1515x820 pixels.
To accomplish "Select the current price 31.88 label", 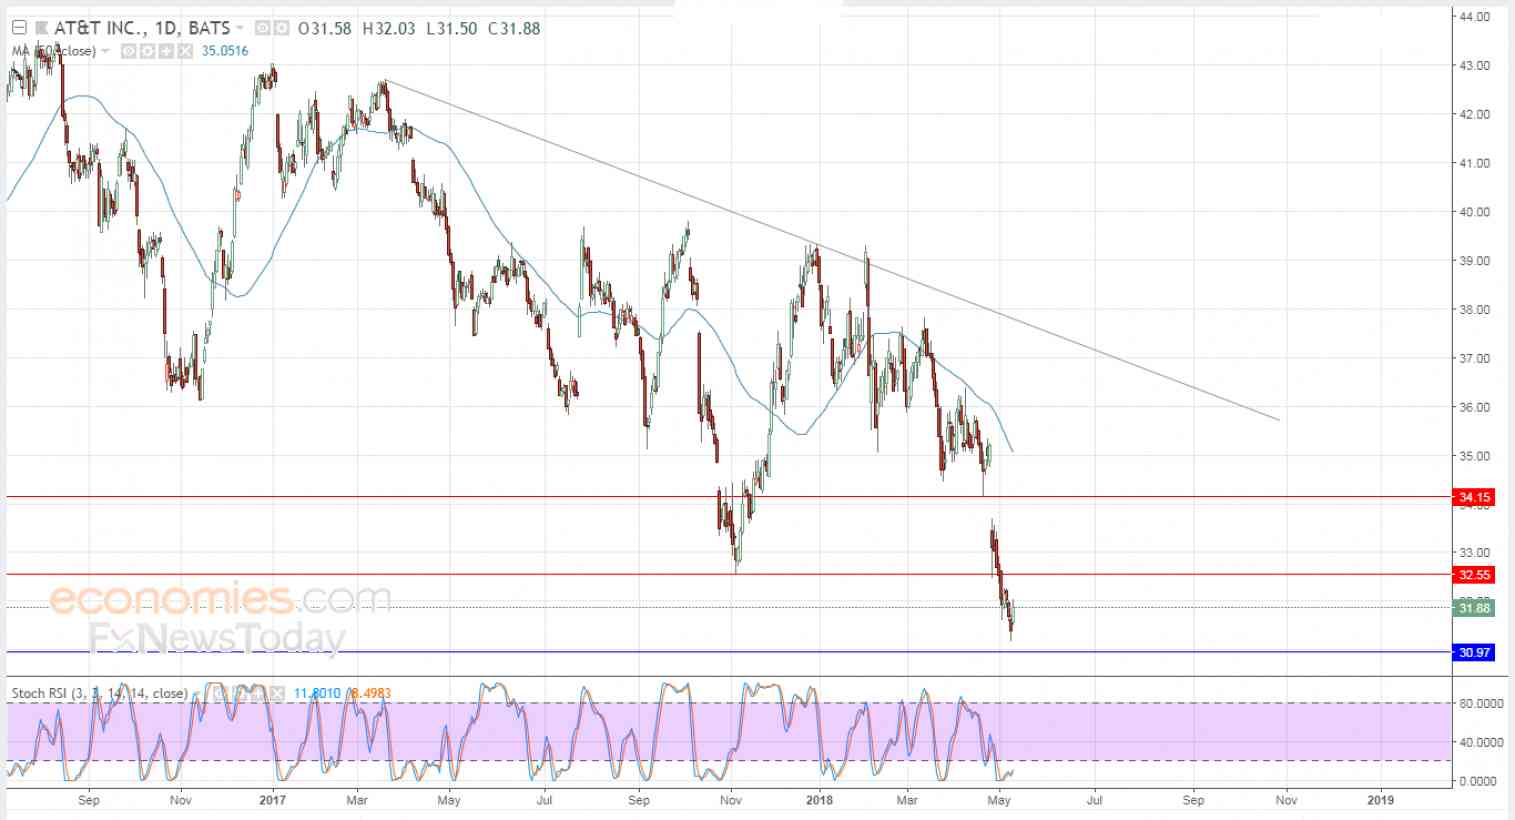I will [1474, 608].
